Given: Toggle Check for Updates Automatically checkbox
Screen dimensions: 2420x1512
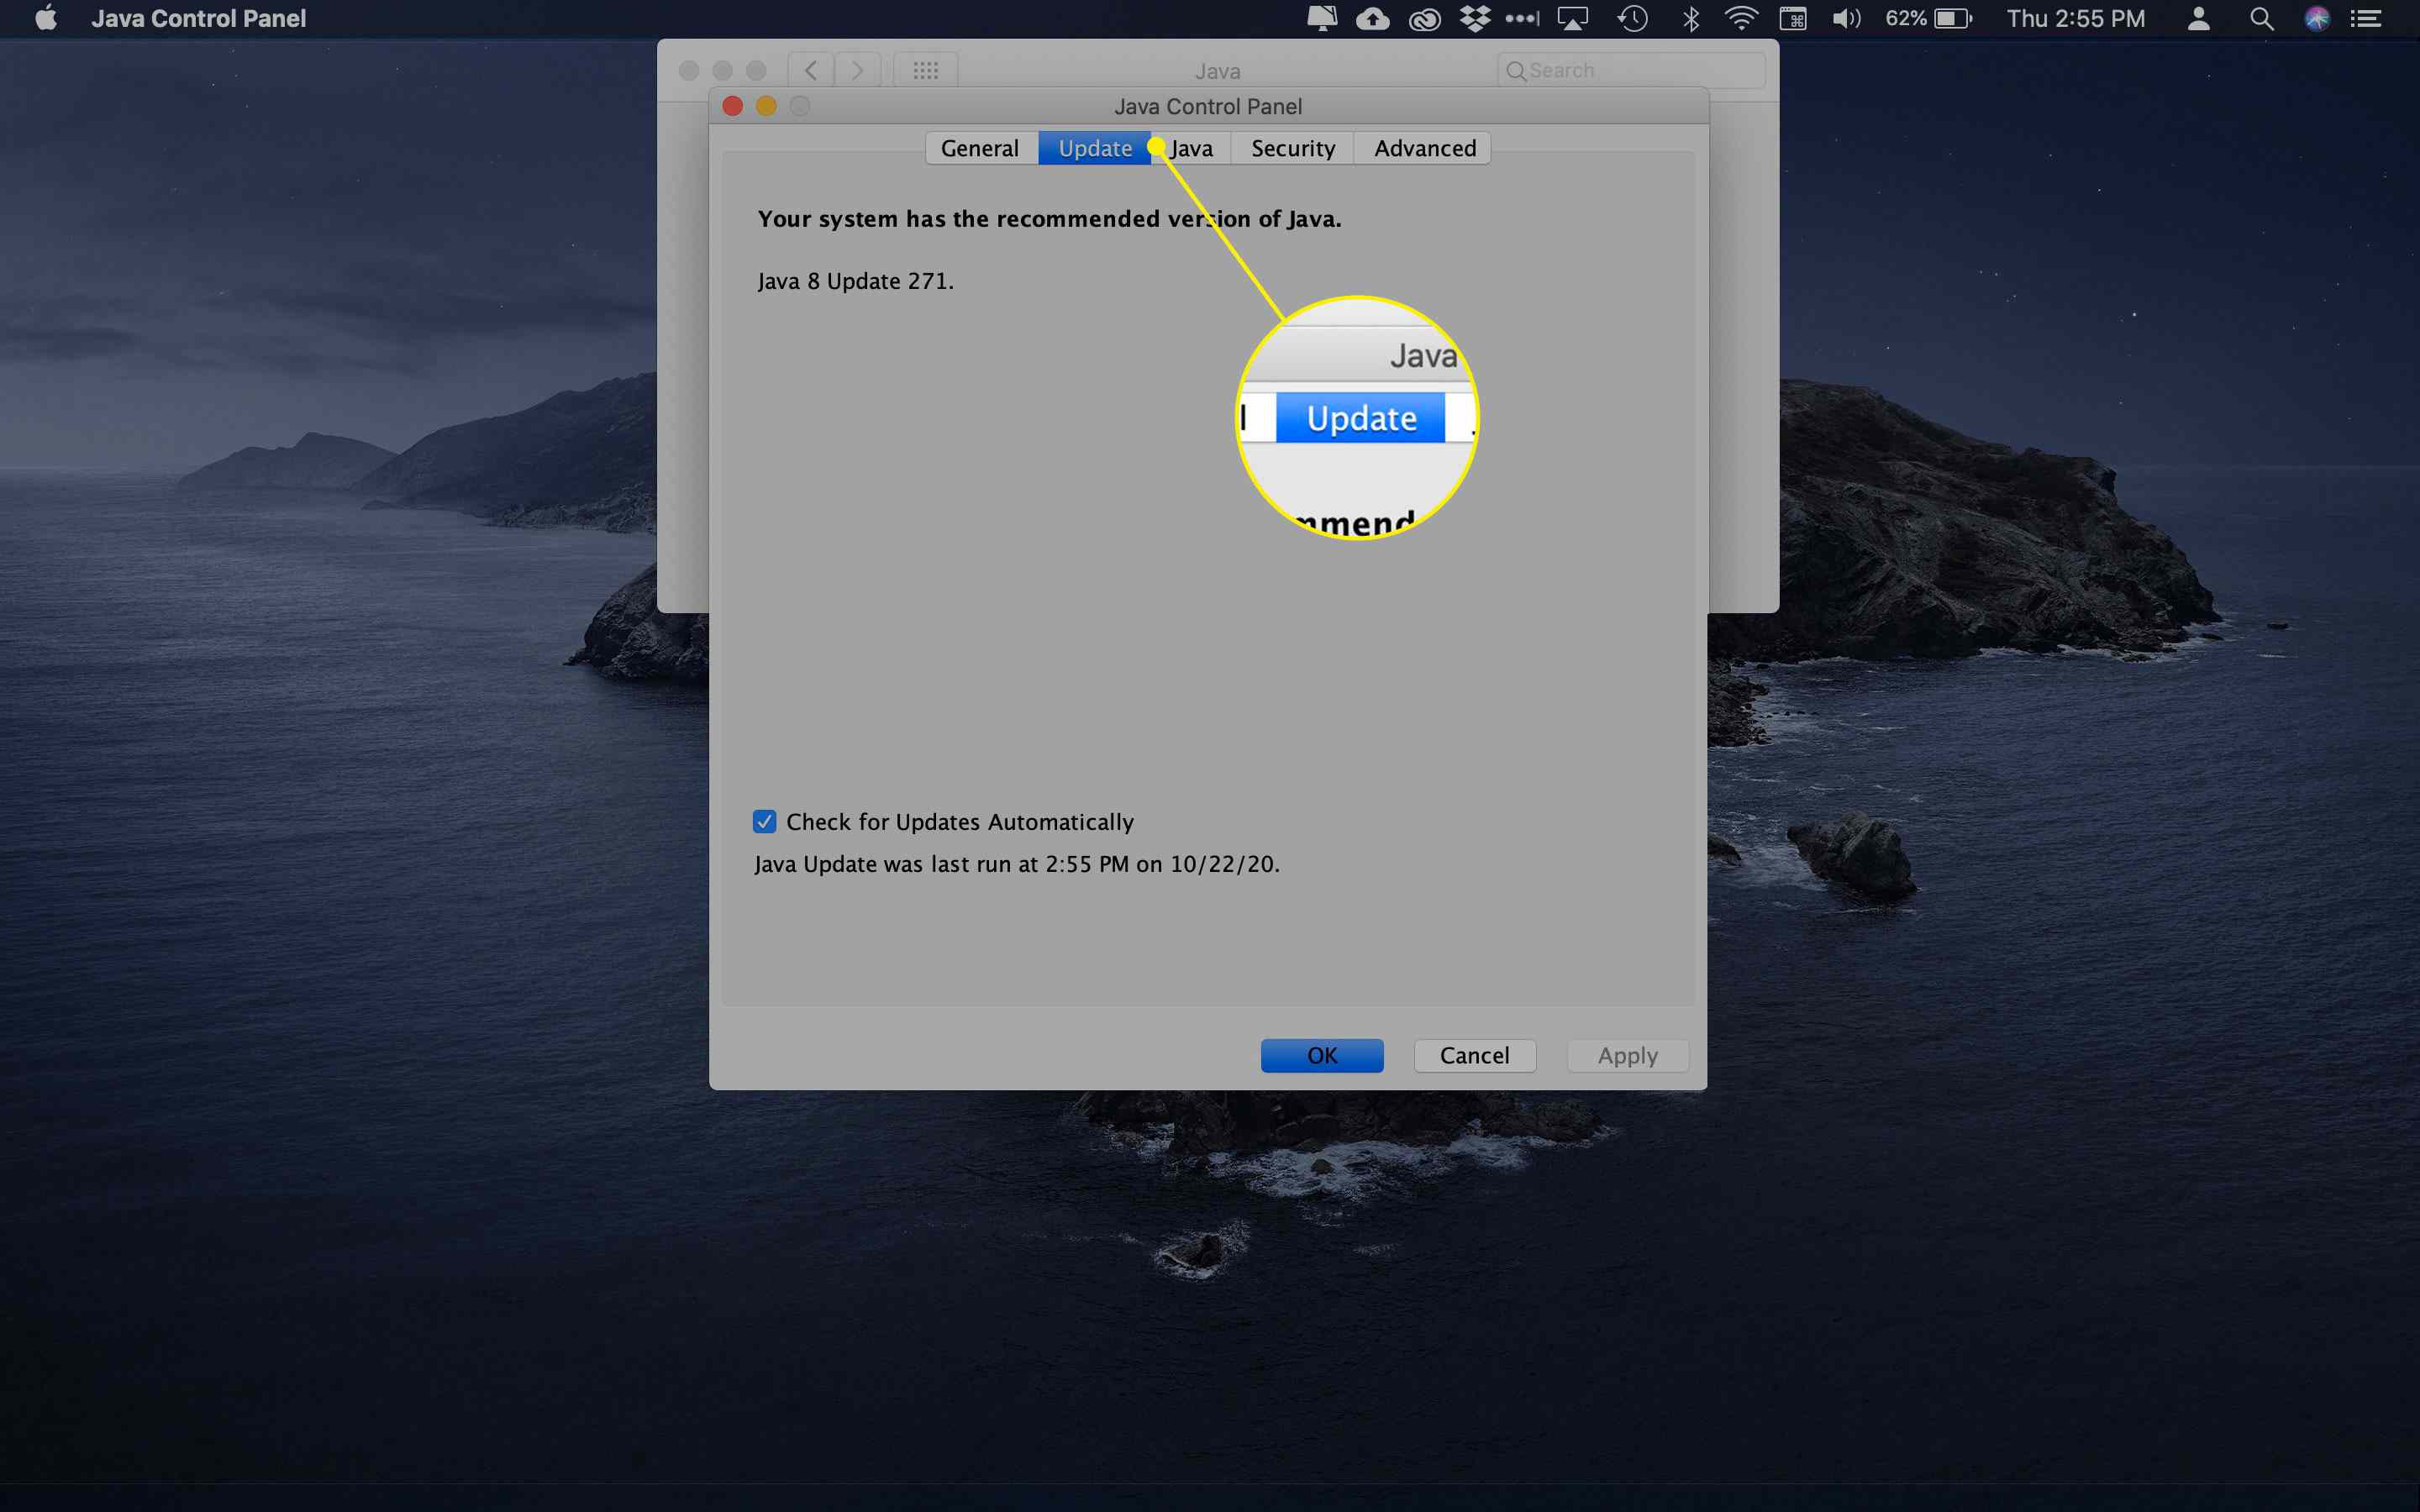Looking at the screenshot, I should (765, 821).
